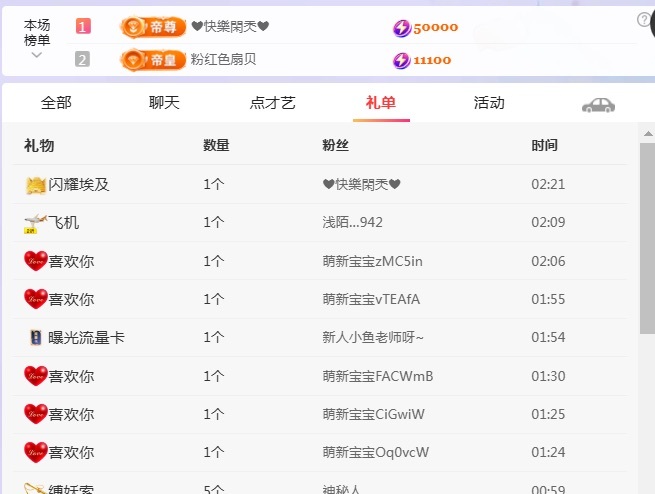Click the 02:21 time entry
The image size is (655, 494).
click(548, 184)
